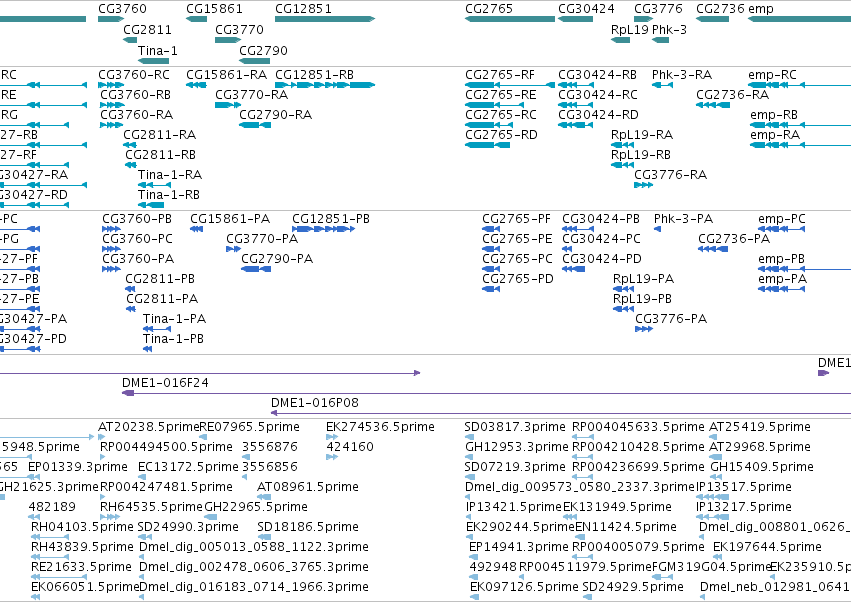Select protein CG2736-PA

(x=734, y=239)
